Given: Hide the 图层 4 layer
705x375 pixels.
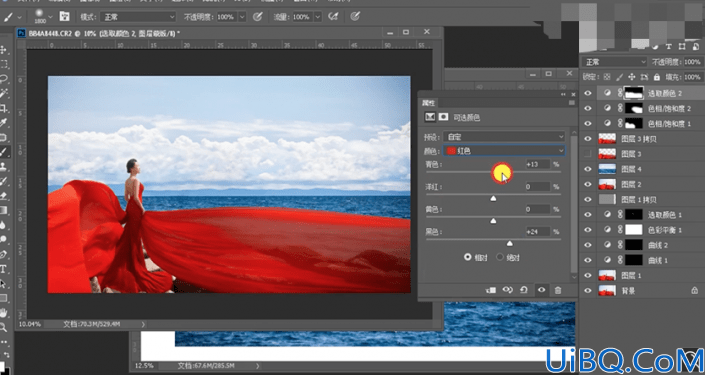Looking at the screenshot, I should click(588, 169).
